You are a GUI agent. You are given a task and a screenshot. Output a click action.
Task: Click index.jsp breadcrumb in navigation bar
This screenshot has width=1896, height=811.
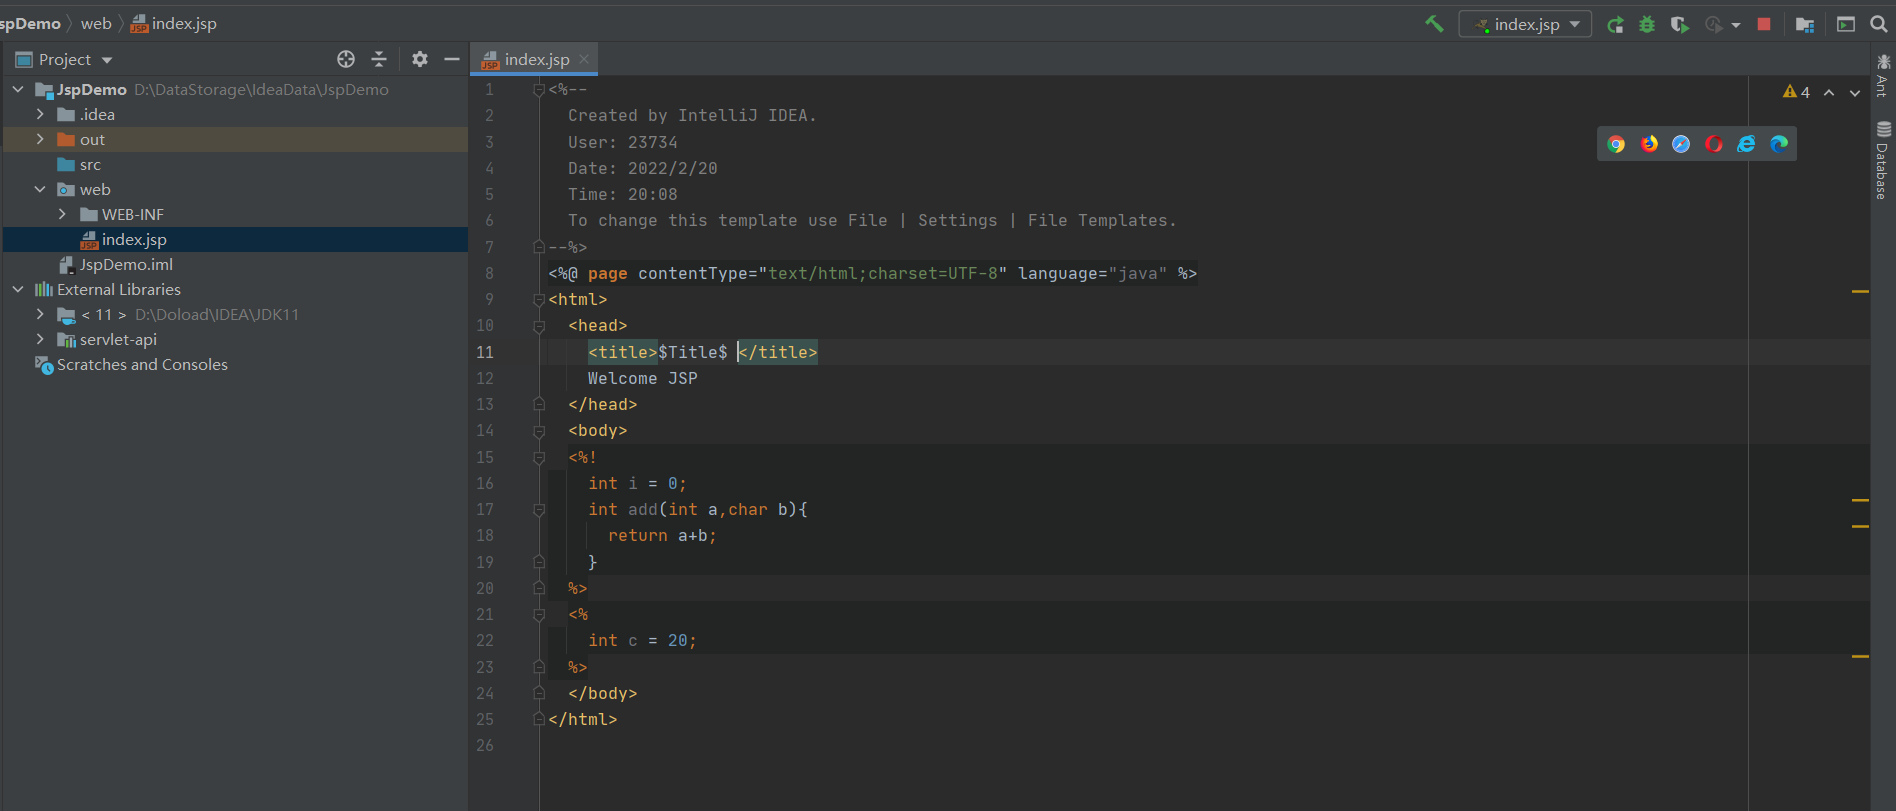pos(173,23)
